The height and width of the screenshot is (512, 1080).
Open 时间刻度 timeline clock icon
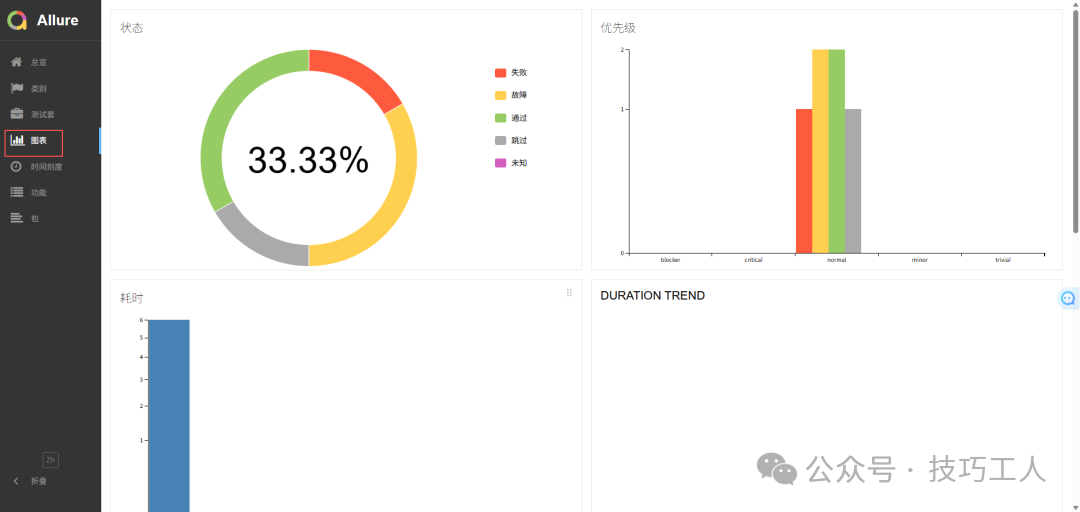16,166
